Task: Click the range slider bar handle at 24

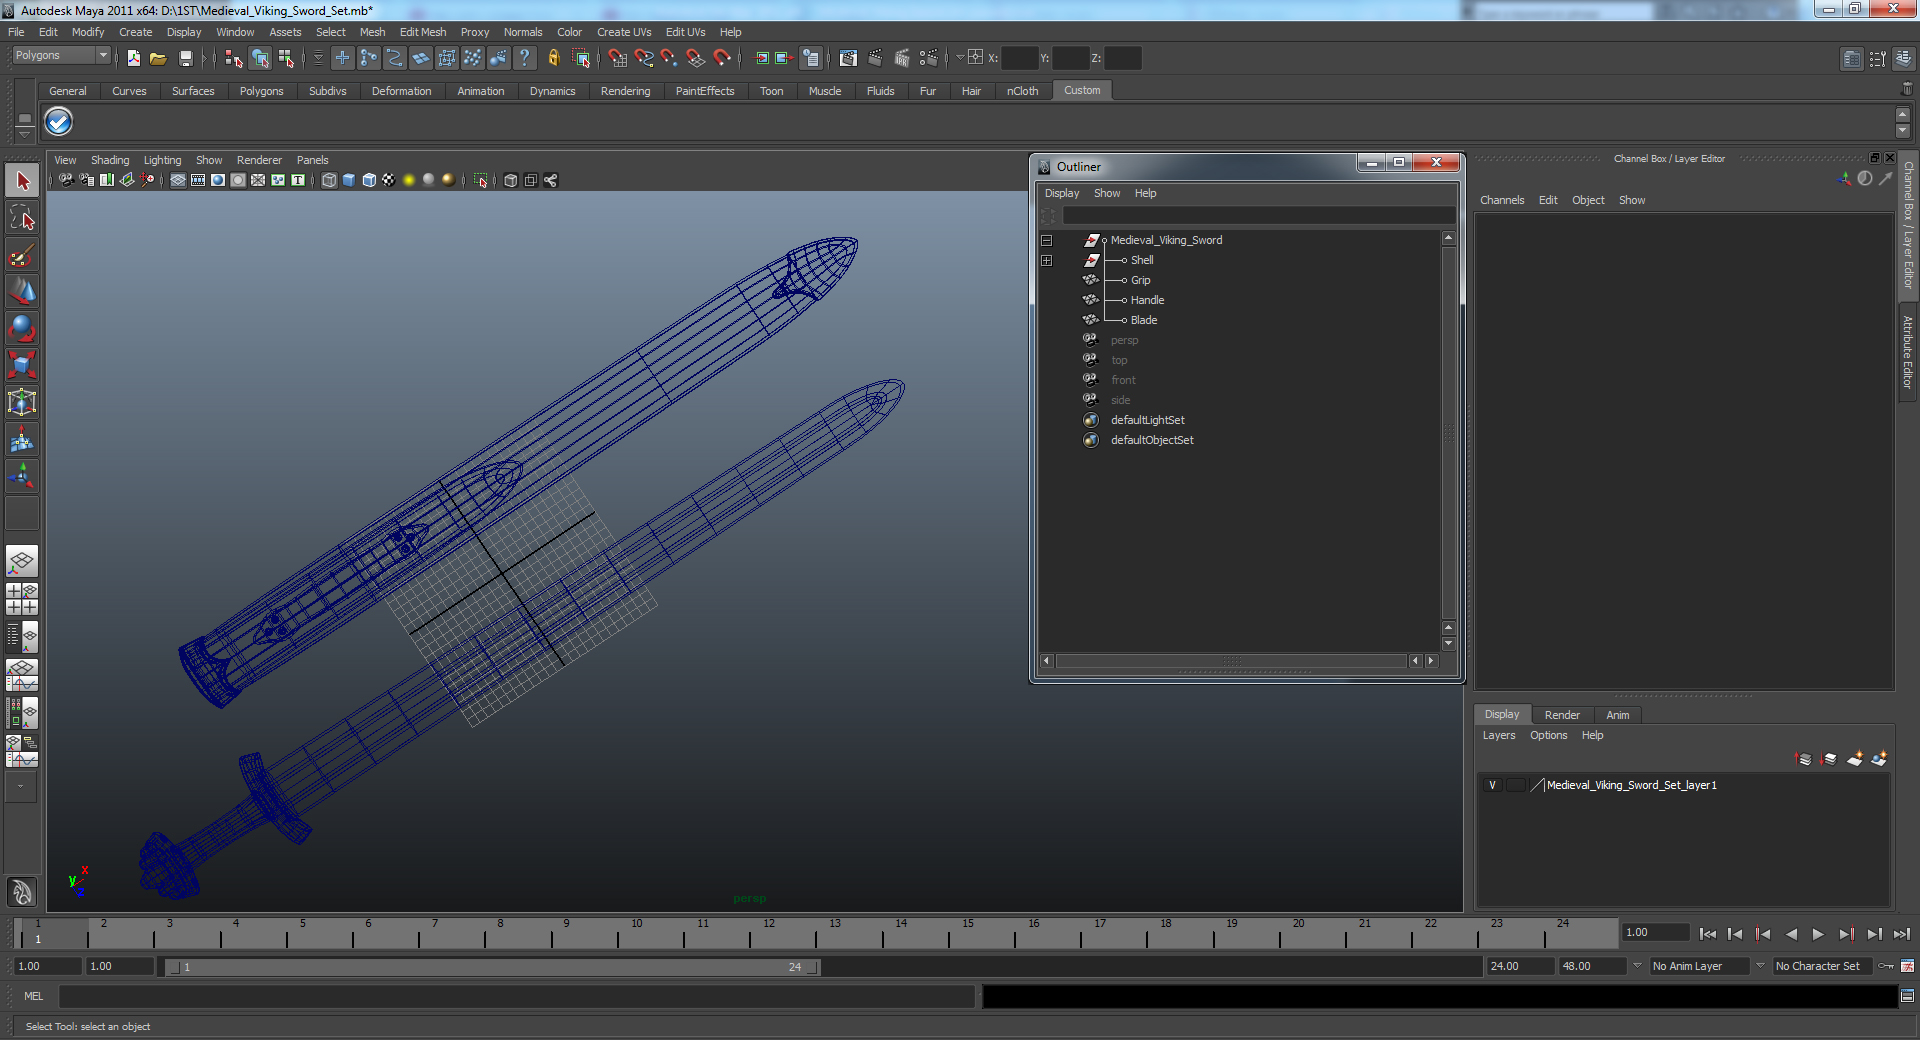Action: 813,967
